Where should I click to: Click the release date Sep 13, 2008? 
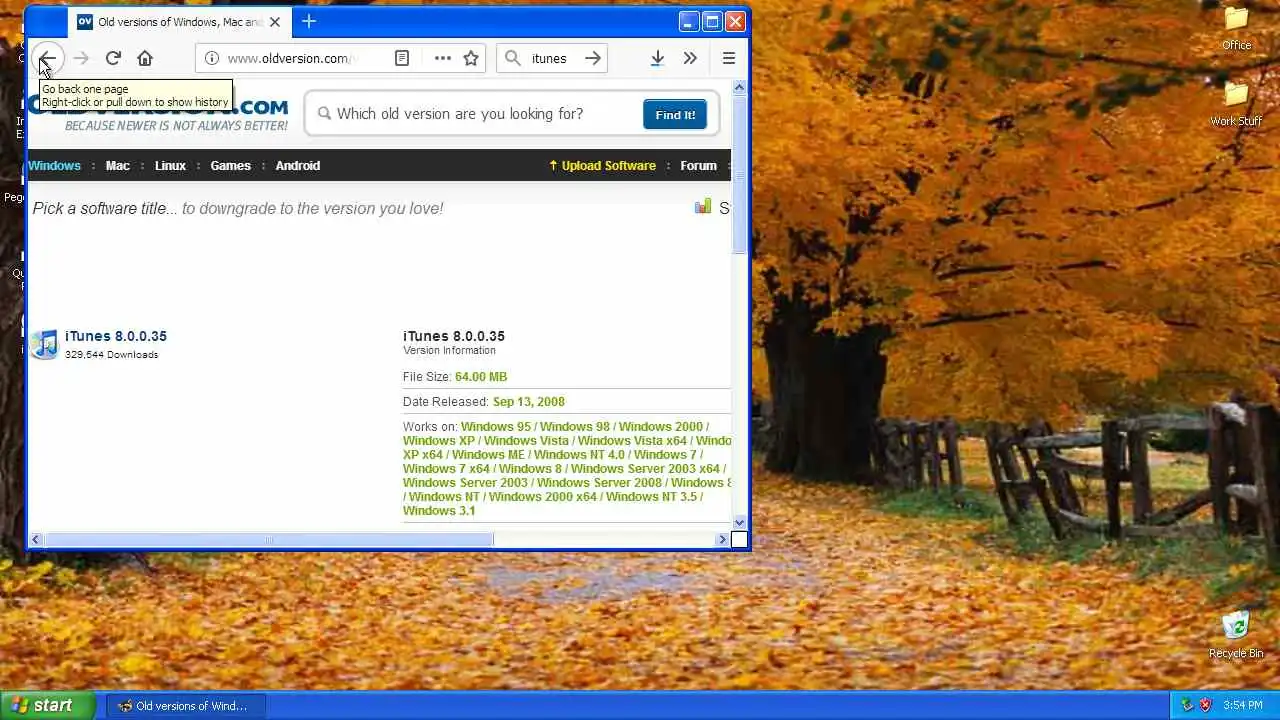coord(529,402)
